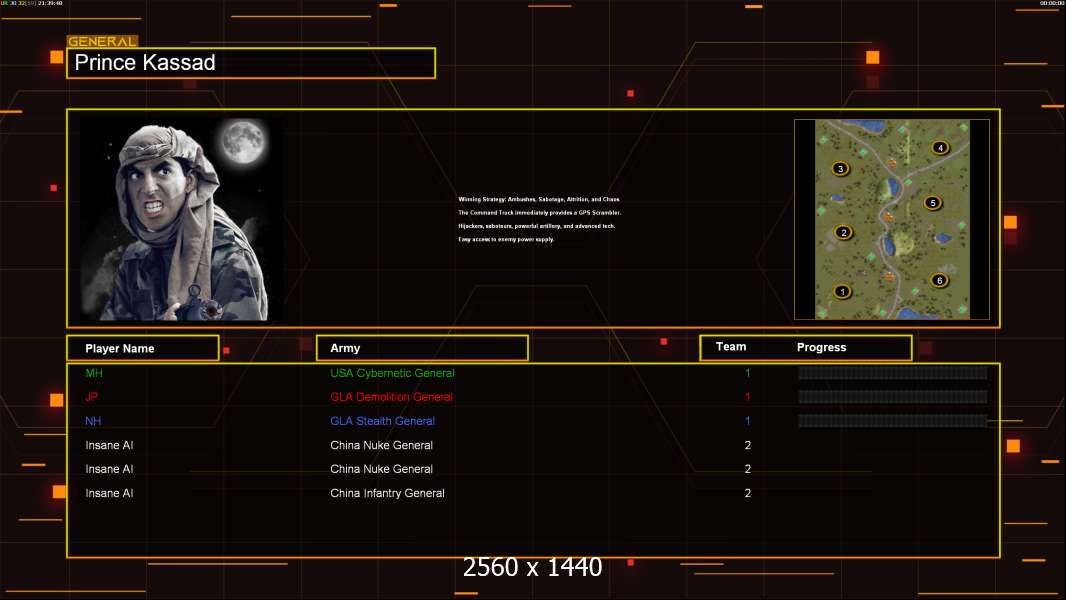Click the Team column header
Viewport: 1066px width, 600px height.
[x=731, y=347]
